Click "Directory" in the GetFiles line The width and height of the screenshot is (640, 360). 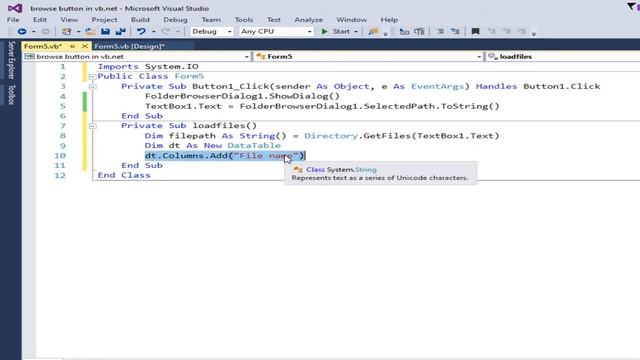pos(331,136)
